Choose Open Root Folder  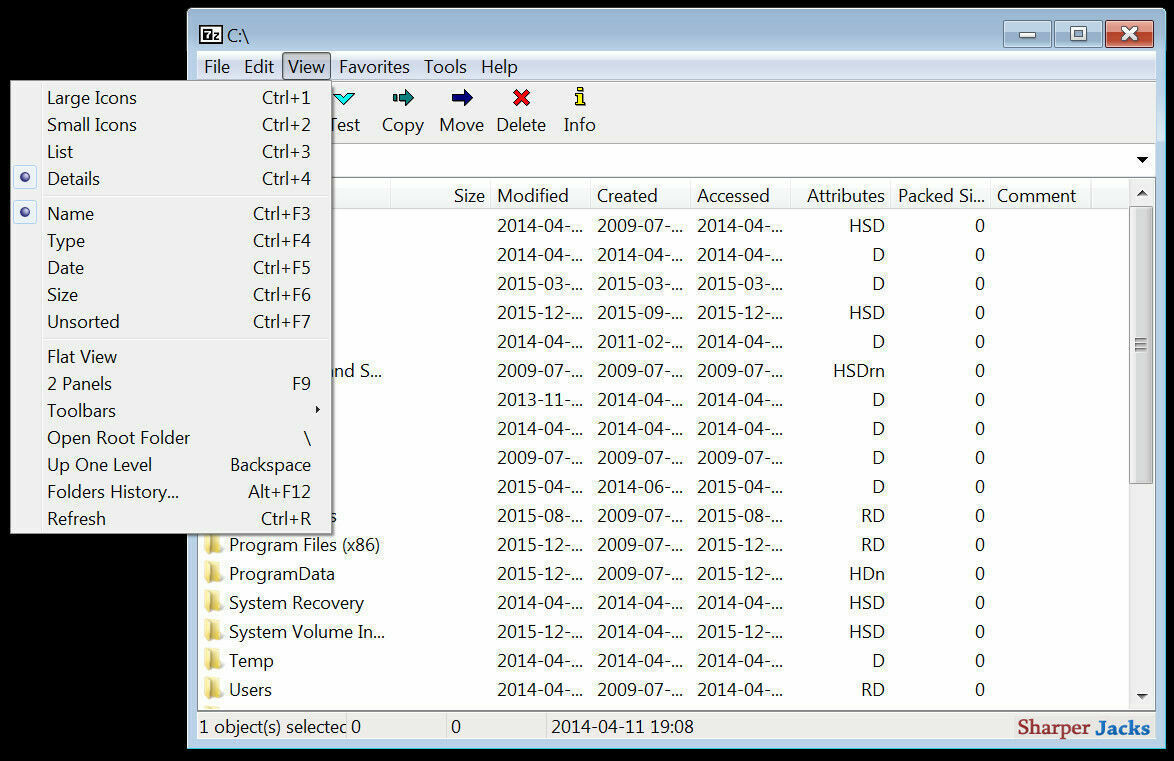click(x=170, y=437)
